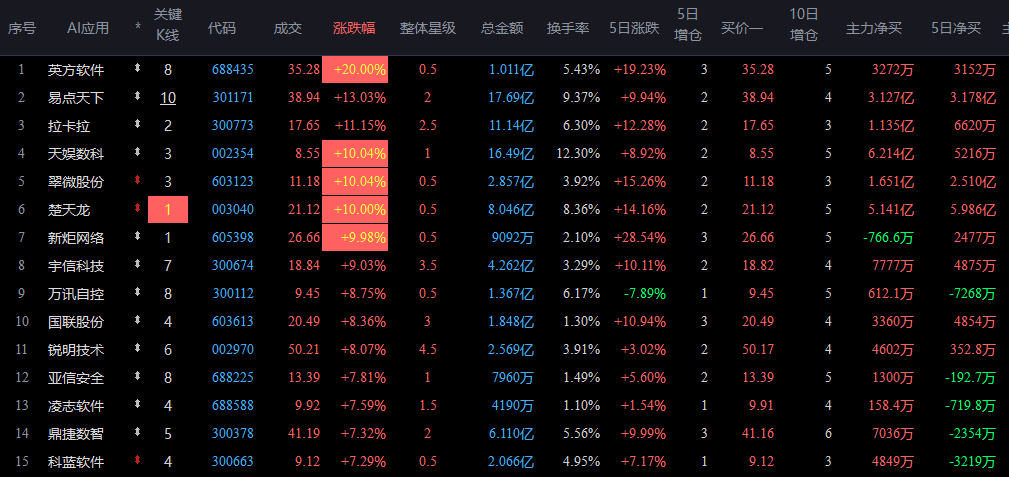Click the +28.54% 5日涨跌 value
1009x477 pixels.
(x=640, y=238)
